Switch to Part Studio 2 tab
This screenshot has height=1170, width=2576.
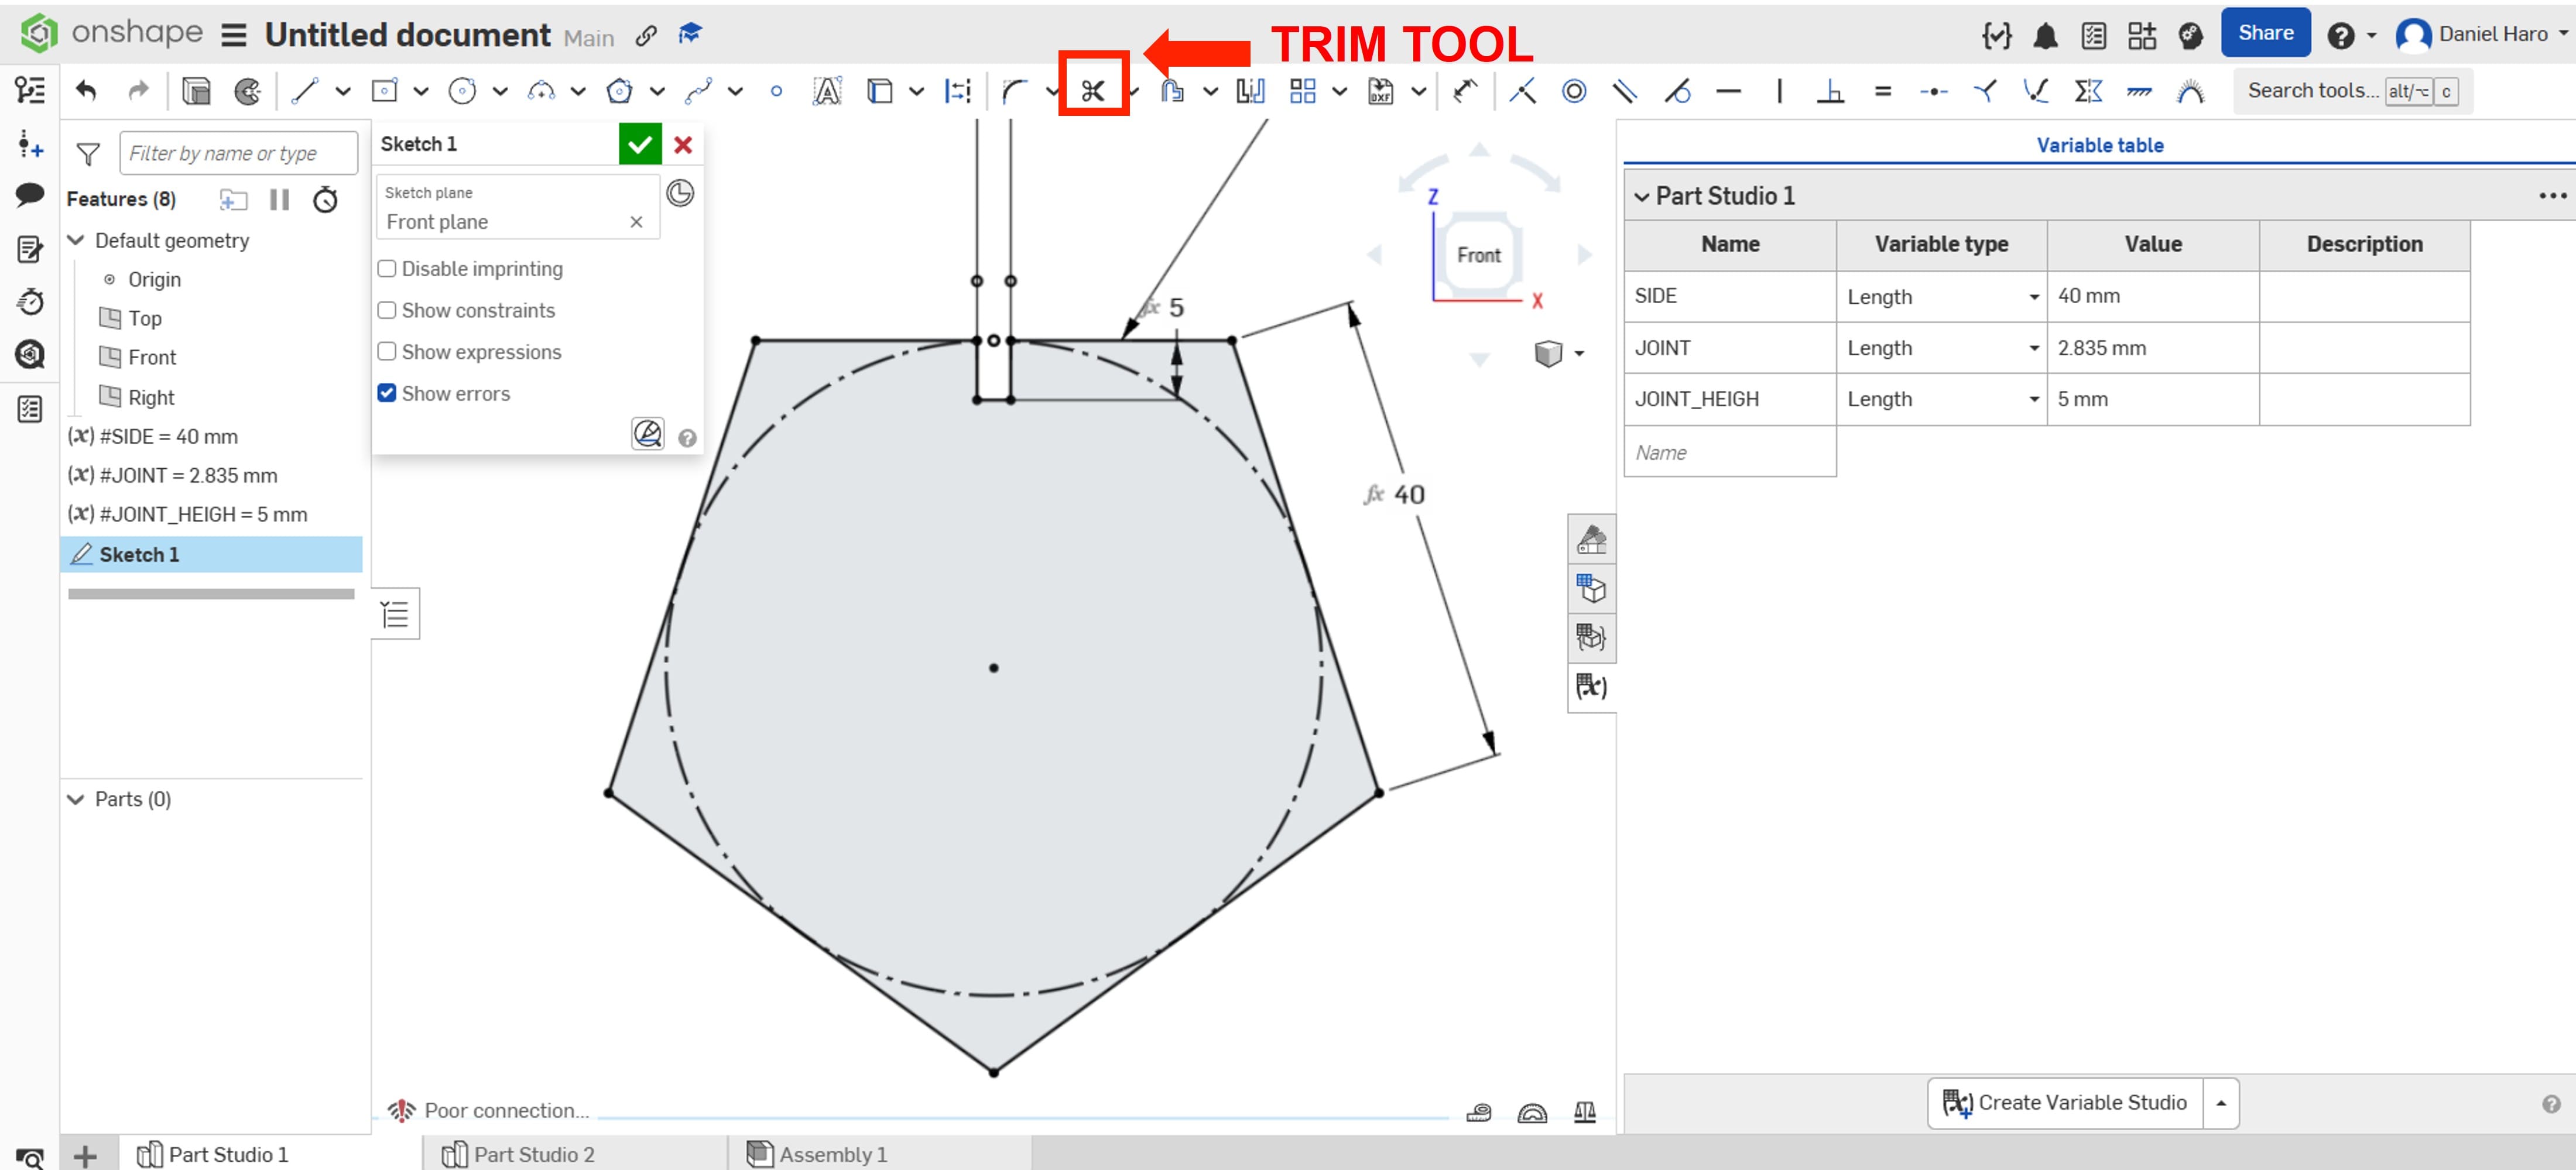tap(532, 1154)
